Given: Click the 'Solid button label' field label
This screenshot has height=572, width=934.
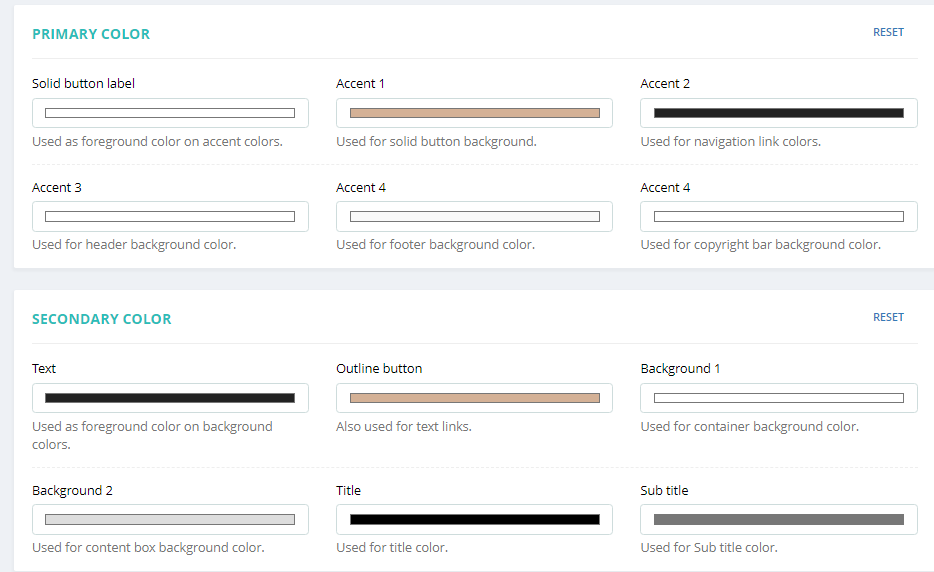Looking at the screenshot, I should 83,84.
